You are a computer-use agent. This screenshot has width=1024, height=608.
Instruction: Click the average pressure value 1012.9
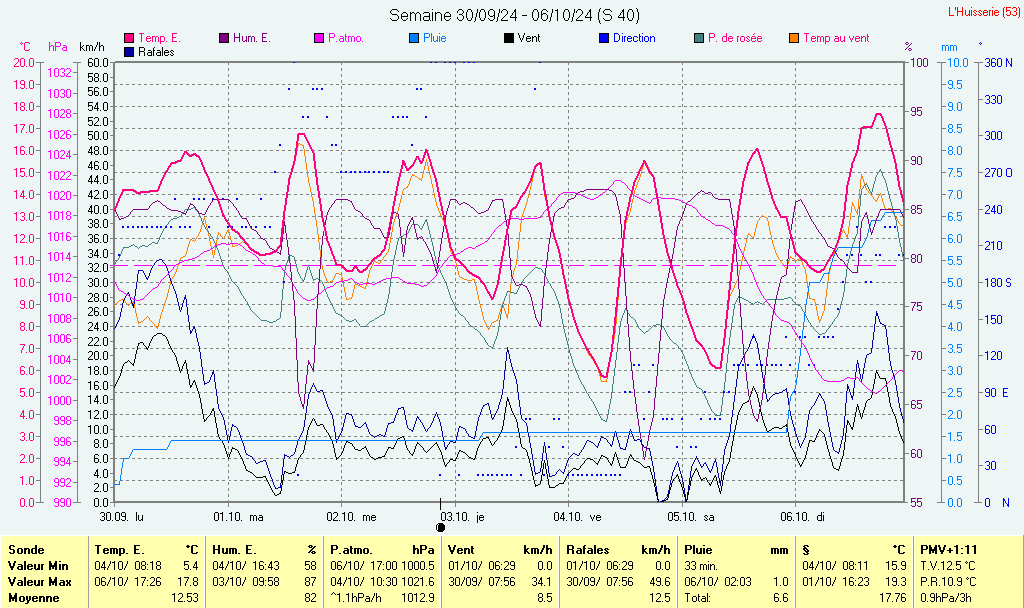click(418, 598)
